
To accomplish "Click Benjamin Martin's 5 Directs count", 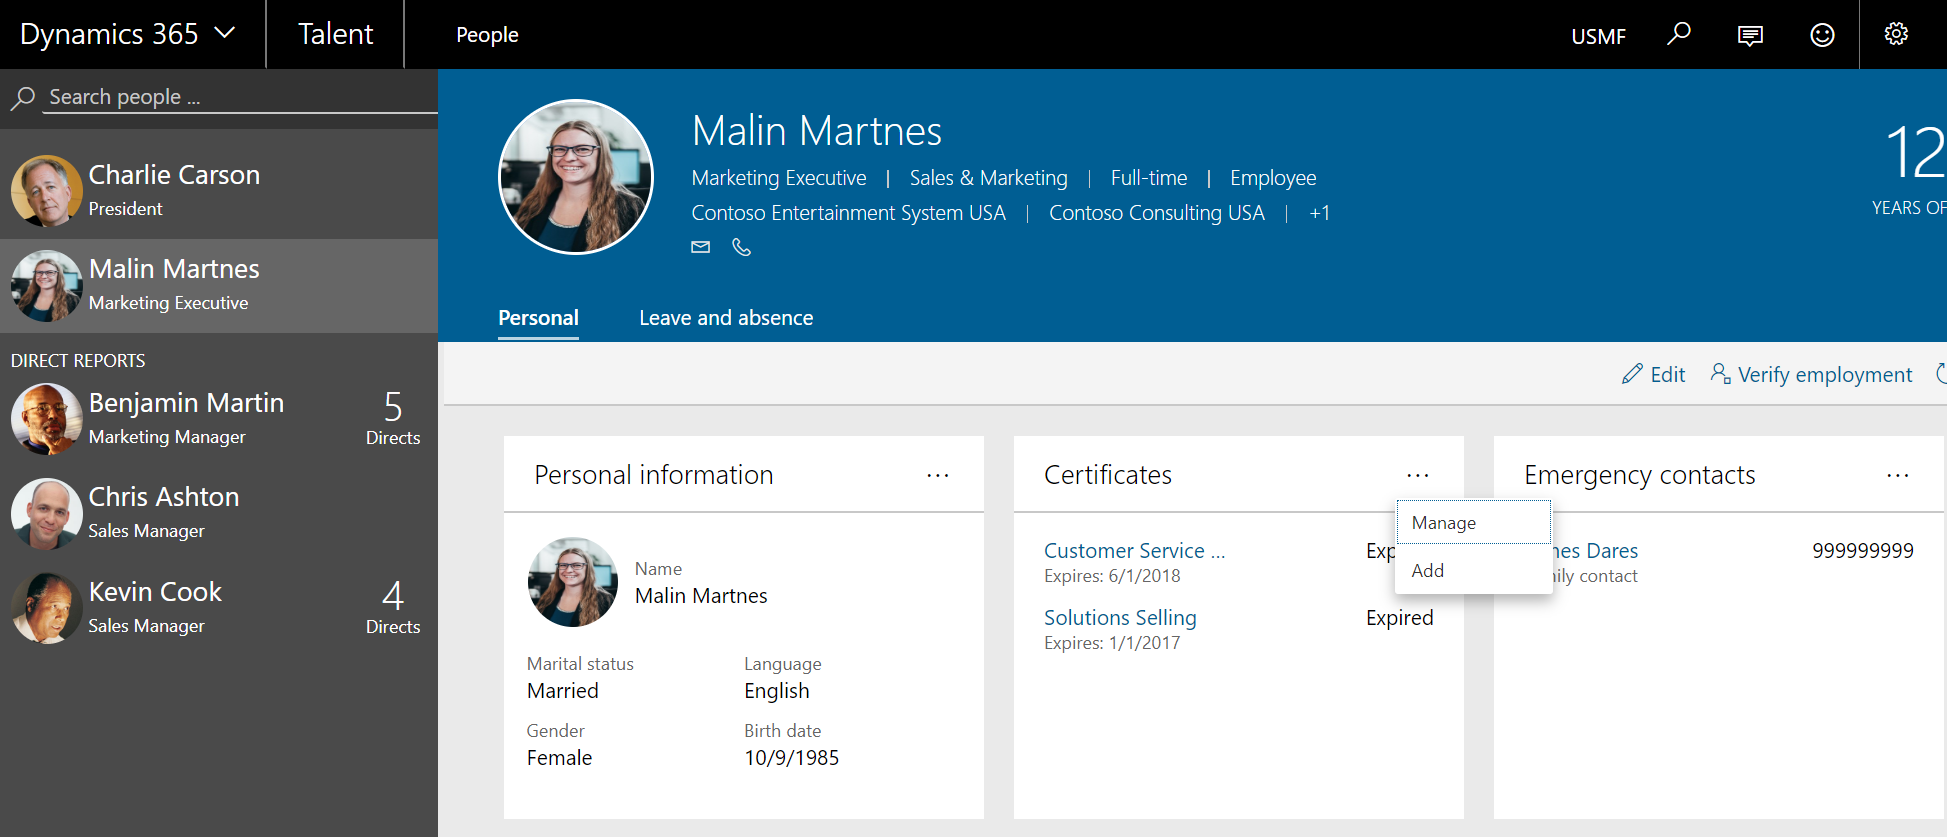I will (393, 418).
